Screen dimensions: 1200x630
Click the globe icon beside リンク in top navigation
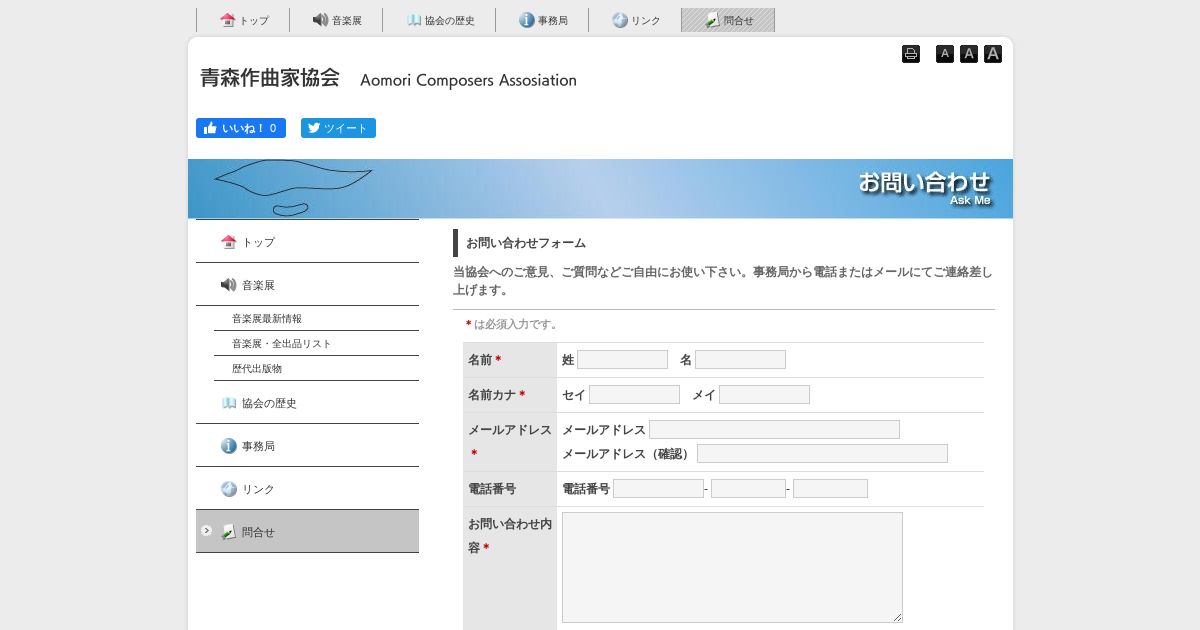(x=620, y=20)
